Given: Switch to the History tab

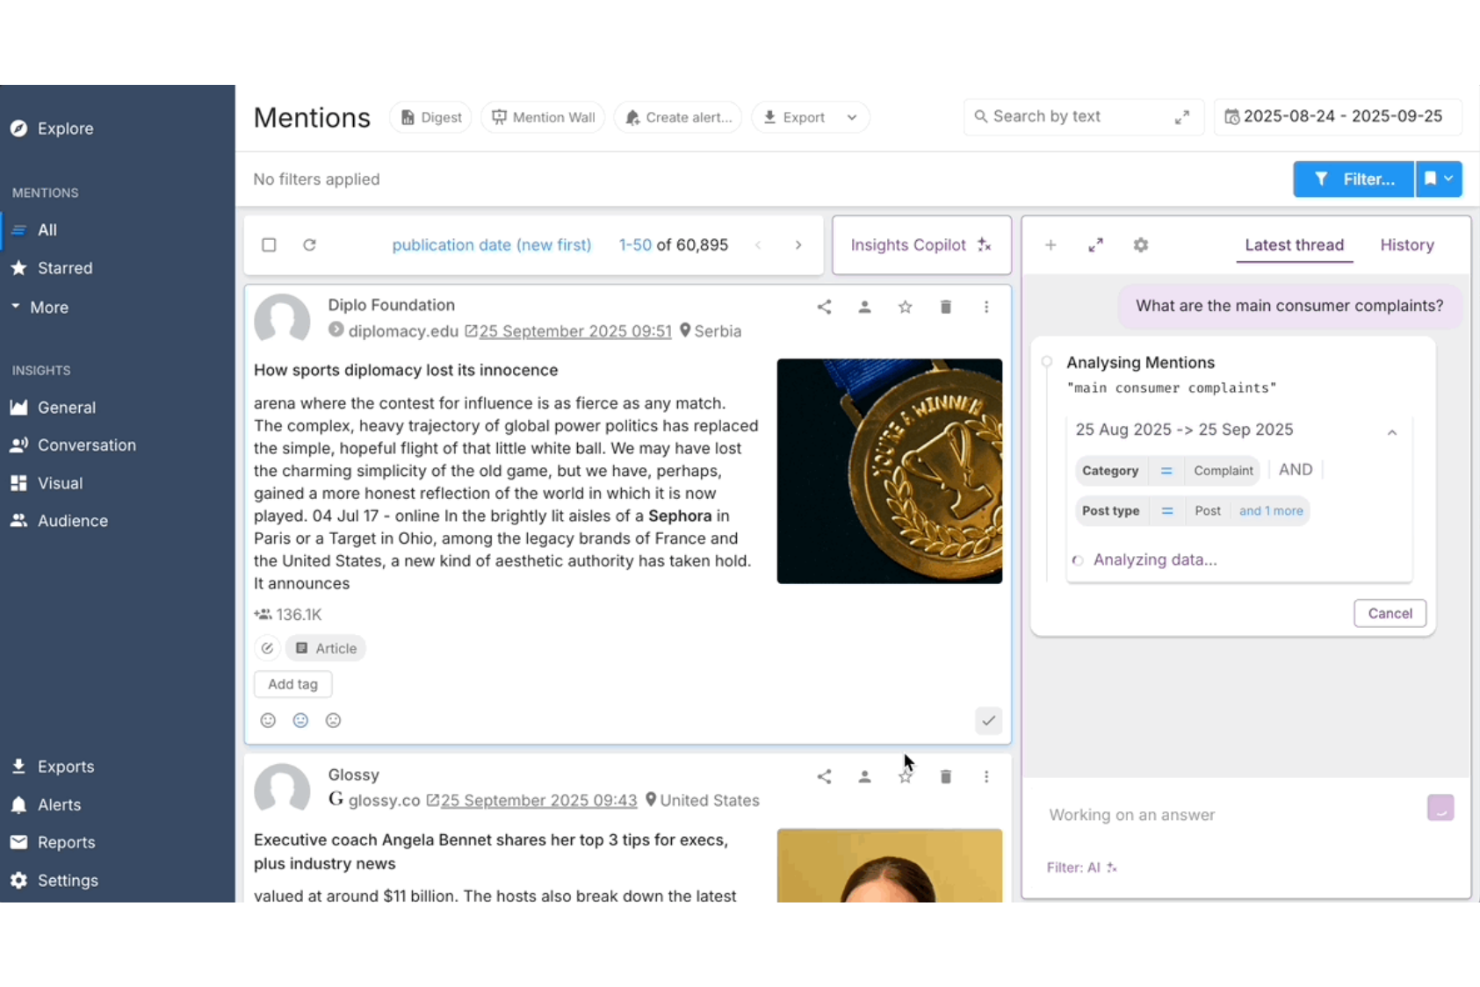Looking at the screenshot, I should 1406,244.
